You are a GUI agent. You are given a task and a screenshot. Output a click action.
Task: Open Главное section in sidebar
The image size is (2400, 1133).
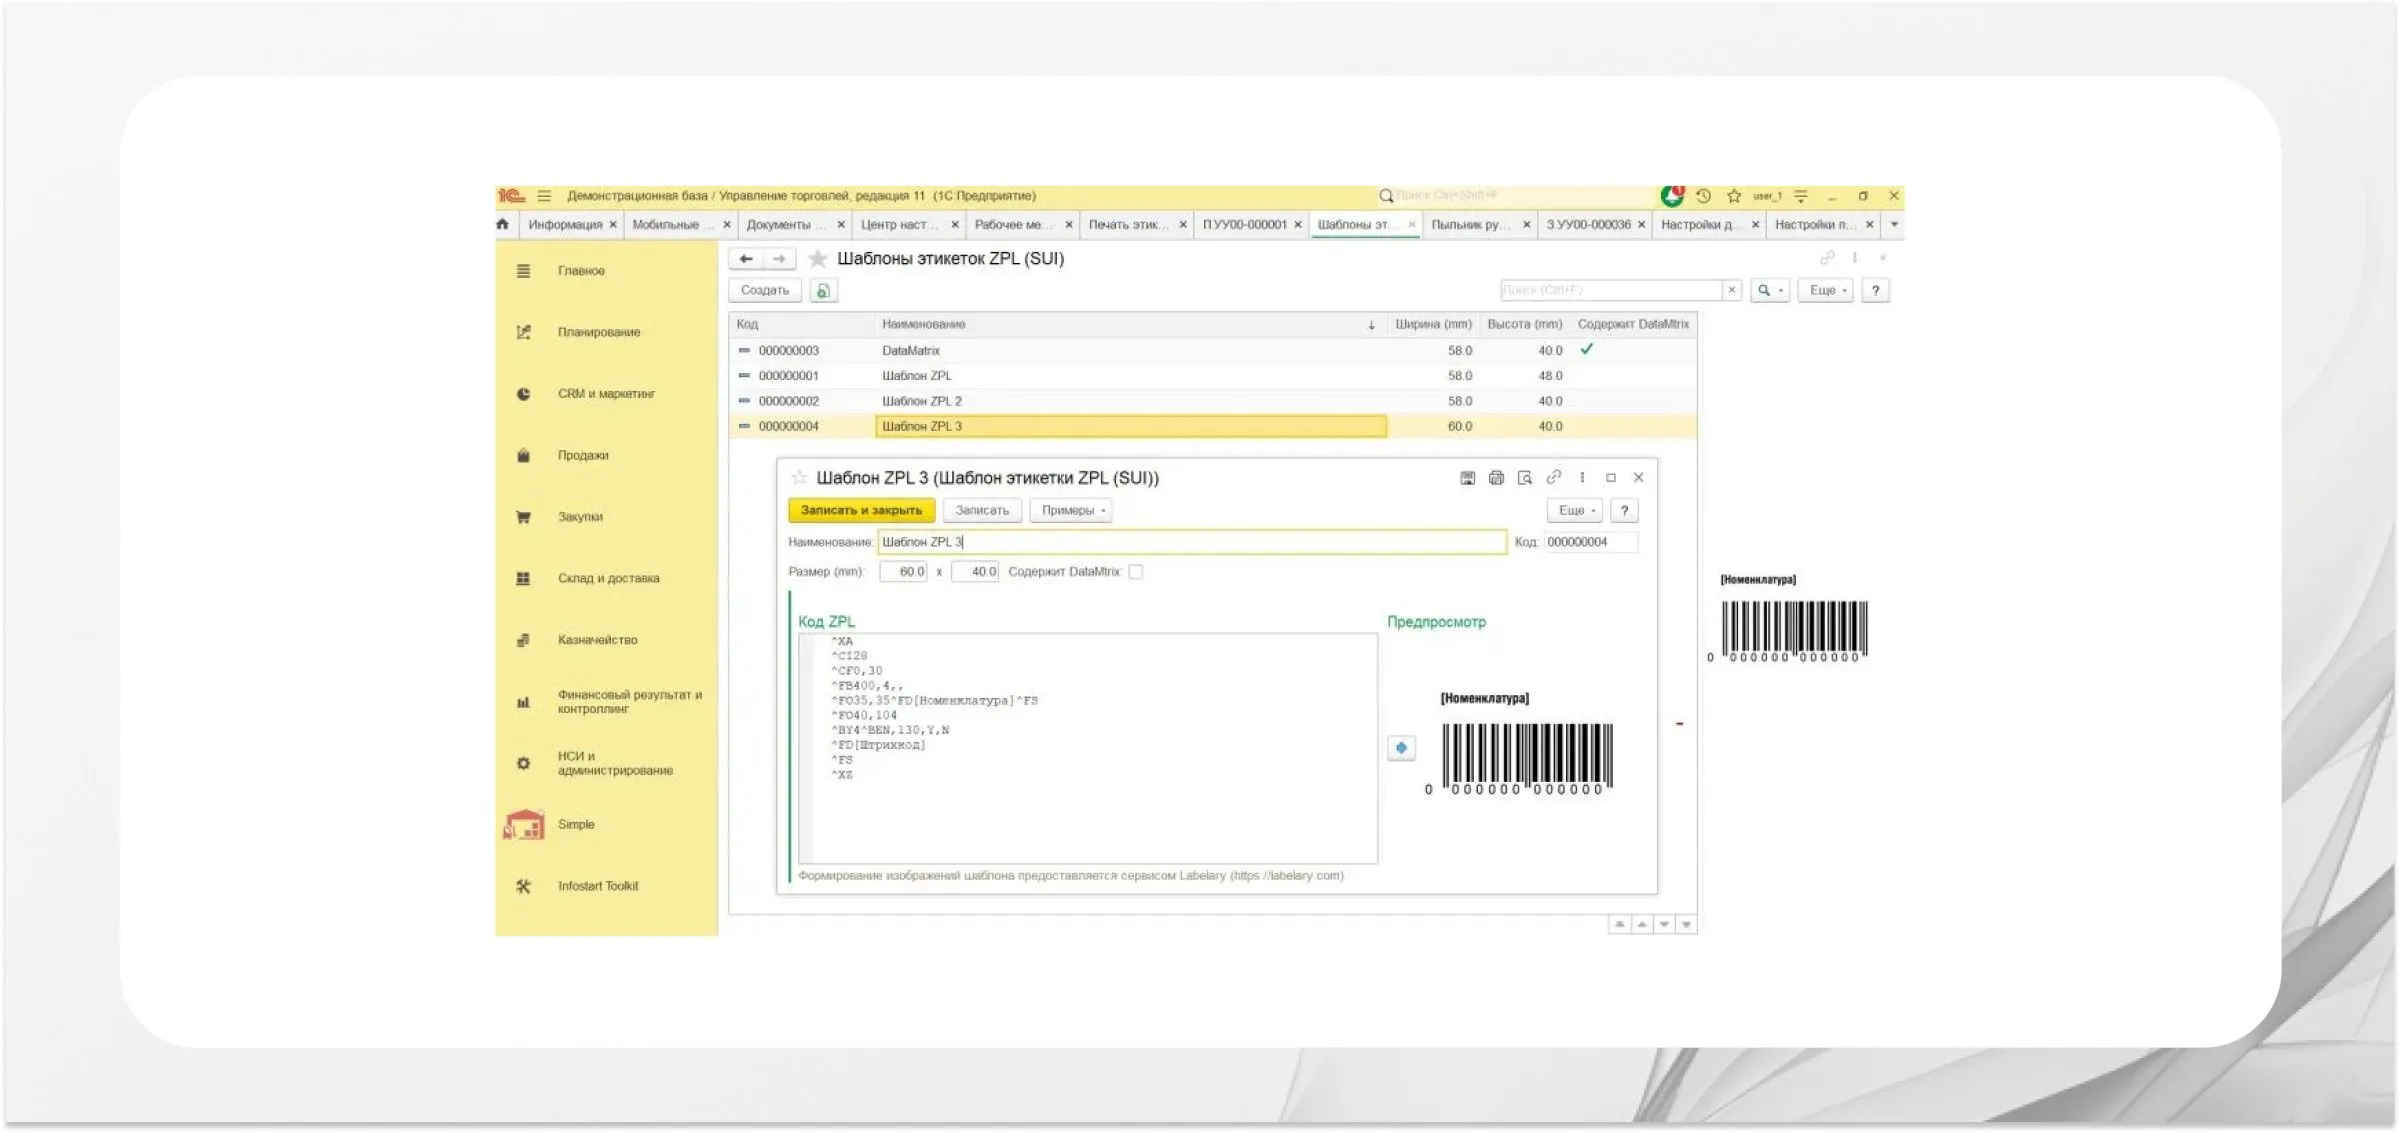pos(581,271)
